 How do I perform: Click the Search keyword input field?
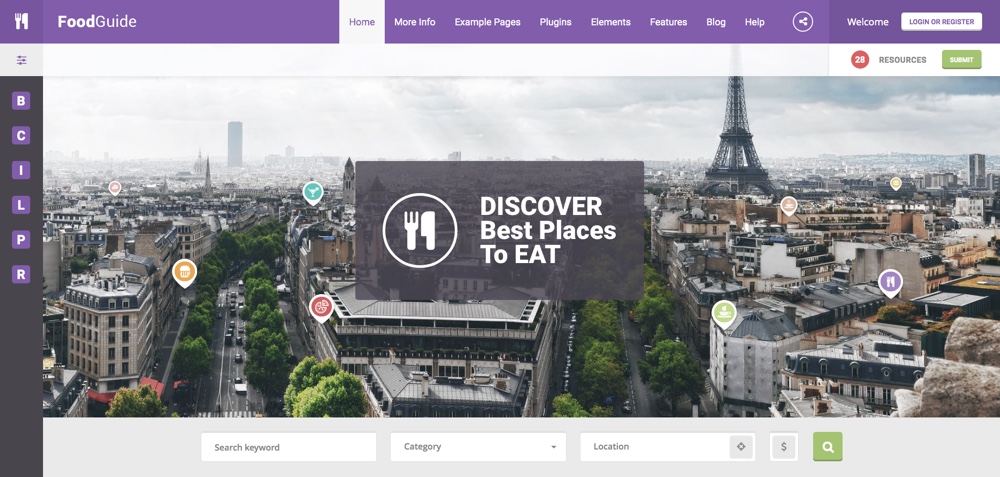(x=288, y=447)
